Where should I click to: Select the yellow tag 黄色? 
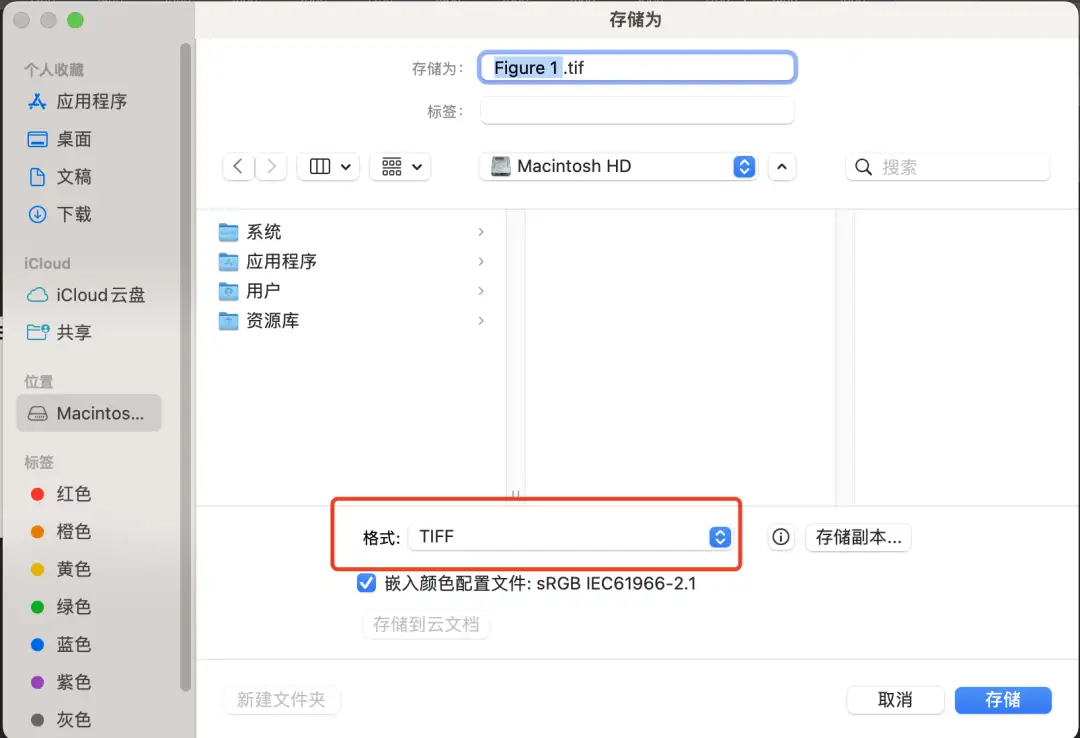61,569
